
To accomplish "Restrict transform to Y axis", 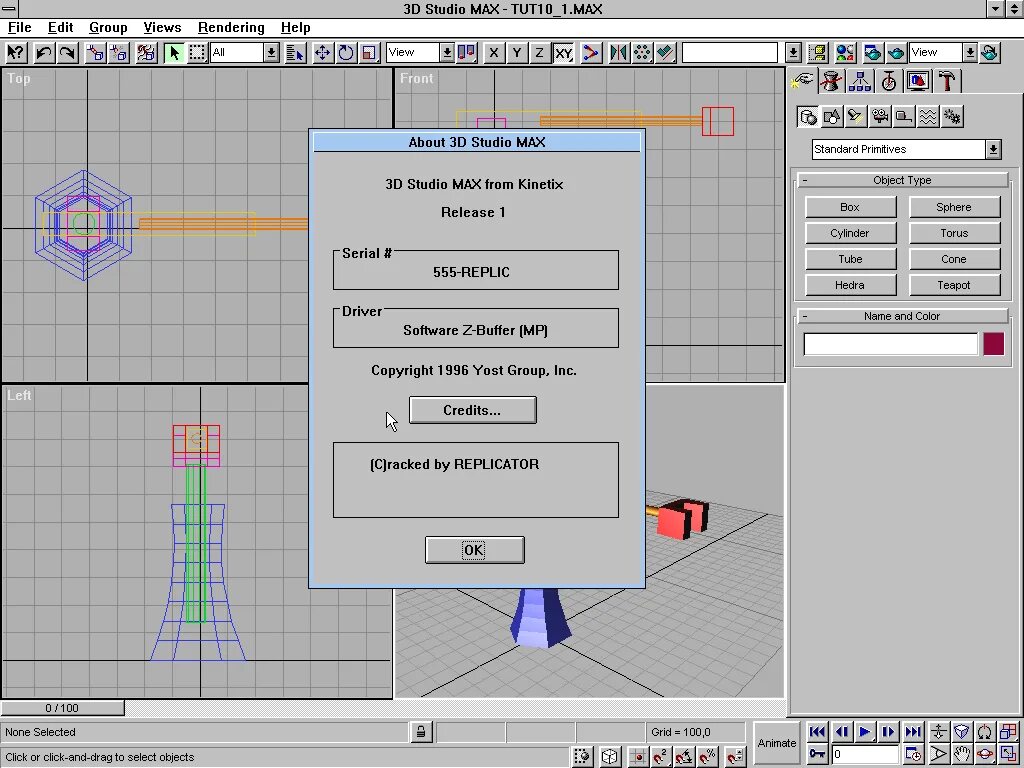I will point(517,52).
